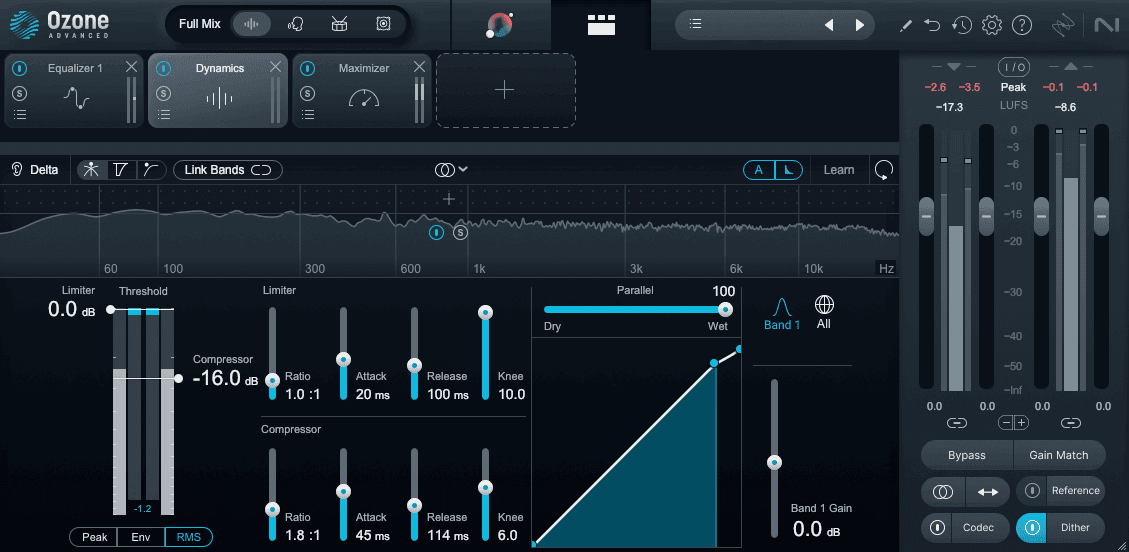Go to next preset arrow
Viewport: 1129px width, 552px height.
[x=860, y=25]
